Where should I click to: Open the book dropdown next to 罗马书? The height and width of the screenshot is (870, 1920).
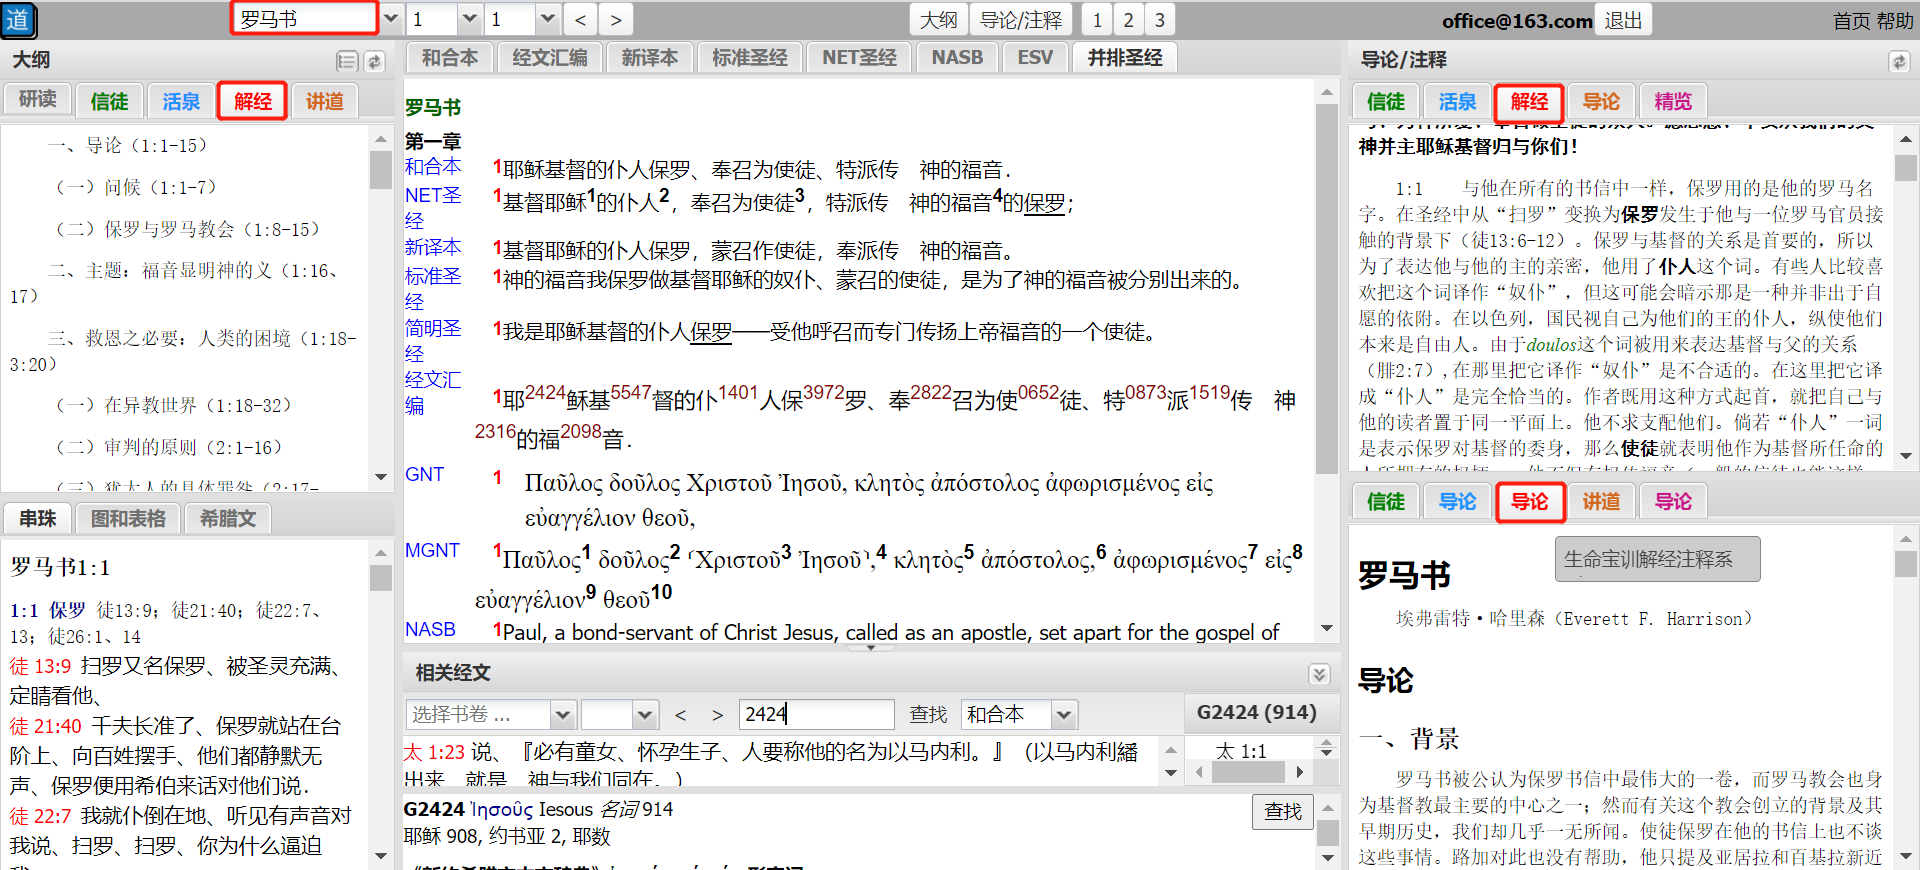(391, 19)
